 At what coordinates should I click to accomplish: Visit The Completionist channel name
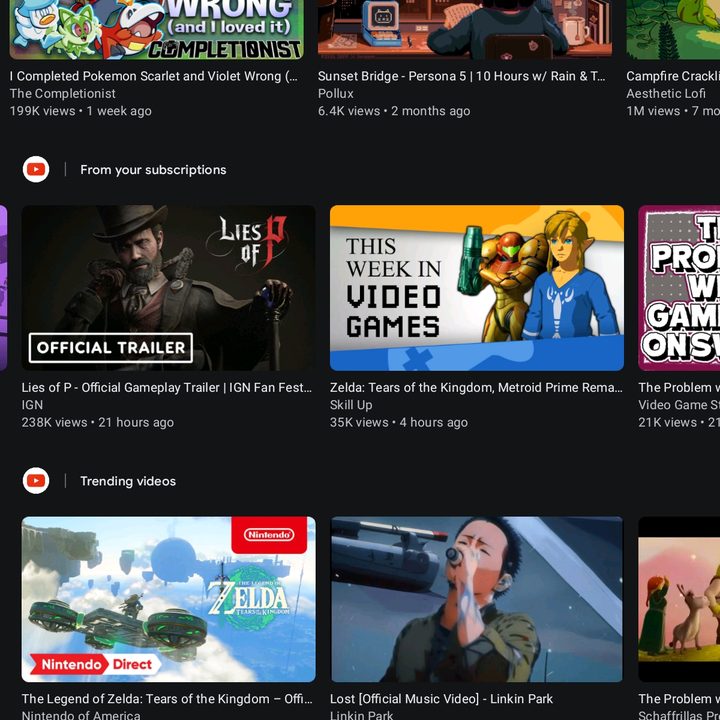tap(63, 94)
